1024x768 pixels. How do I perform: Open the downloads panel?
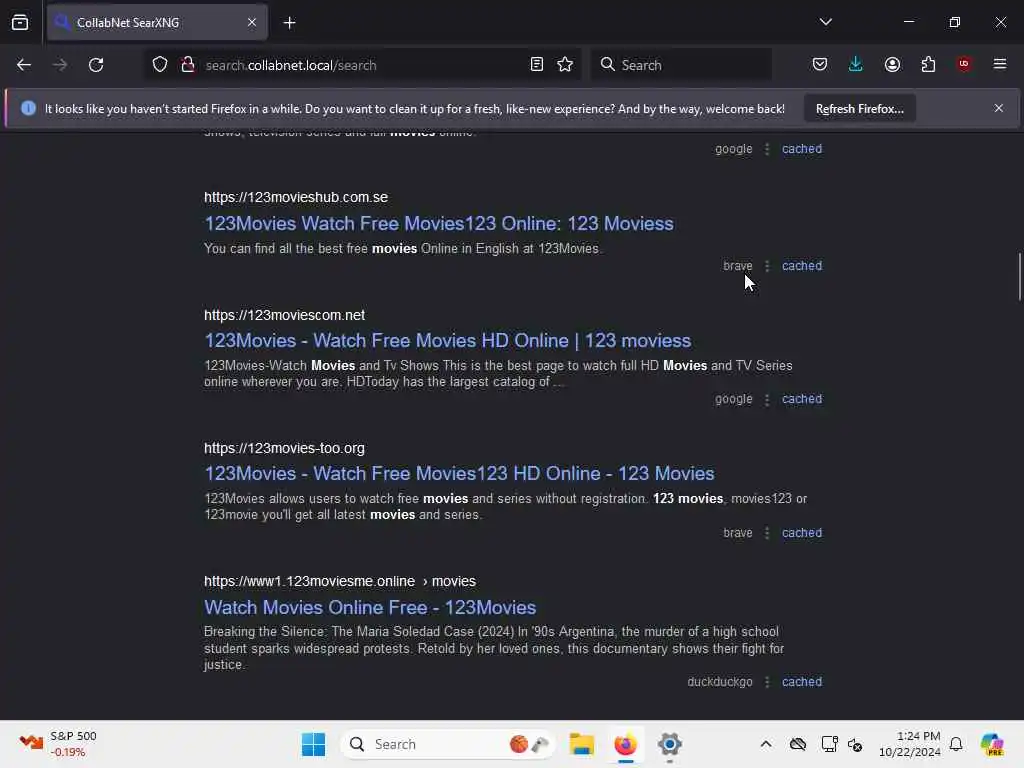tap(856, 64)
